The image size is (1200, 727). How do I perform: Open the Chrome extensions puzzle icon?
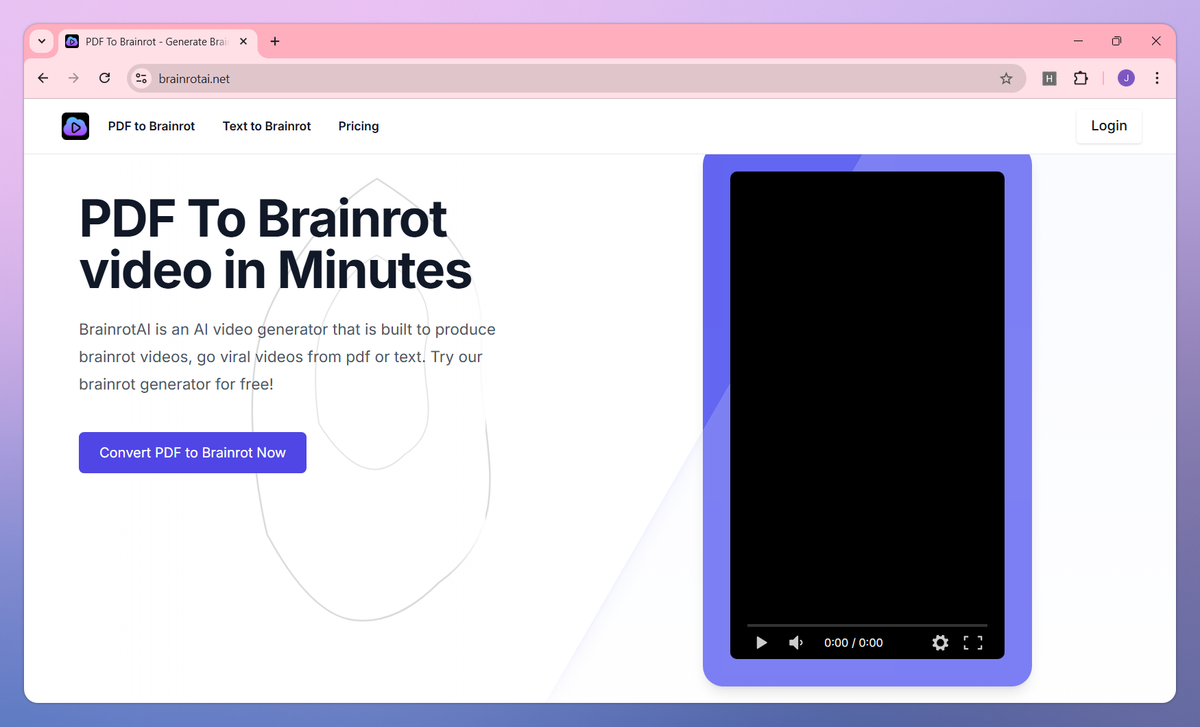pos(1081,77)
